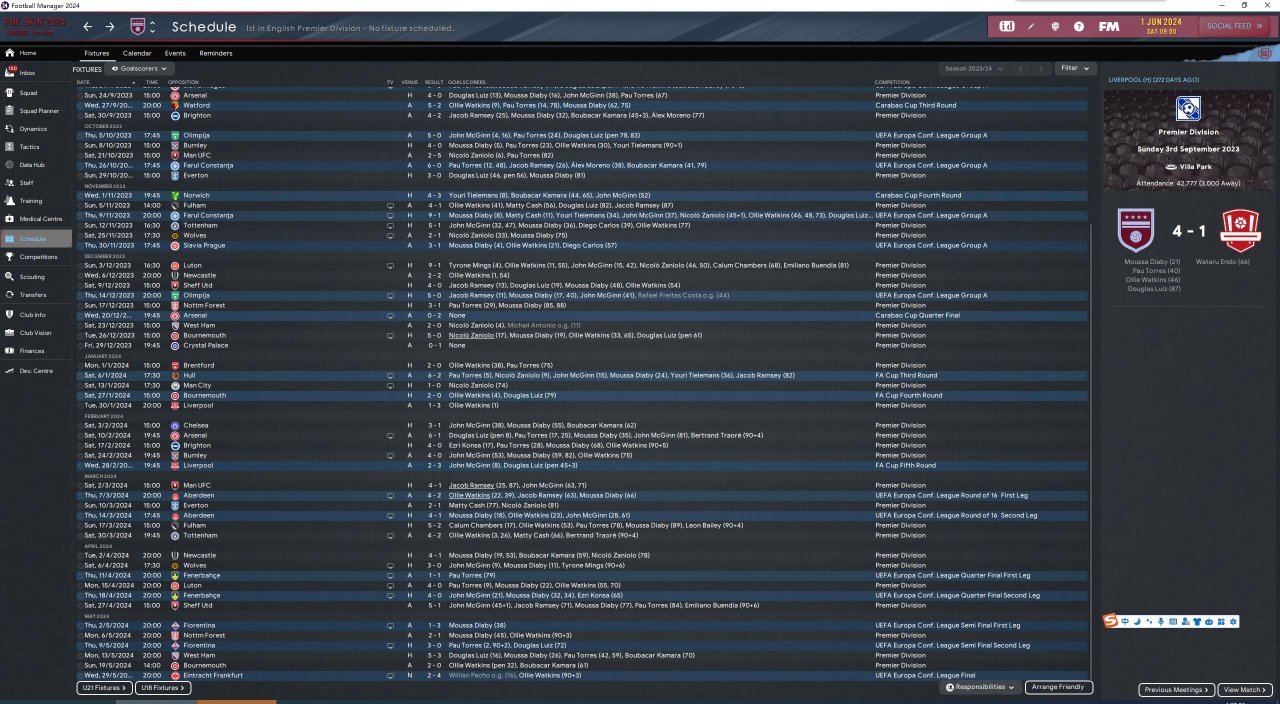Click the Premier Division logo in the match panel

coord(1188,108)
